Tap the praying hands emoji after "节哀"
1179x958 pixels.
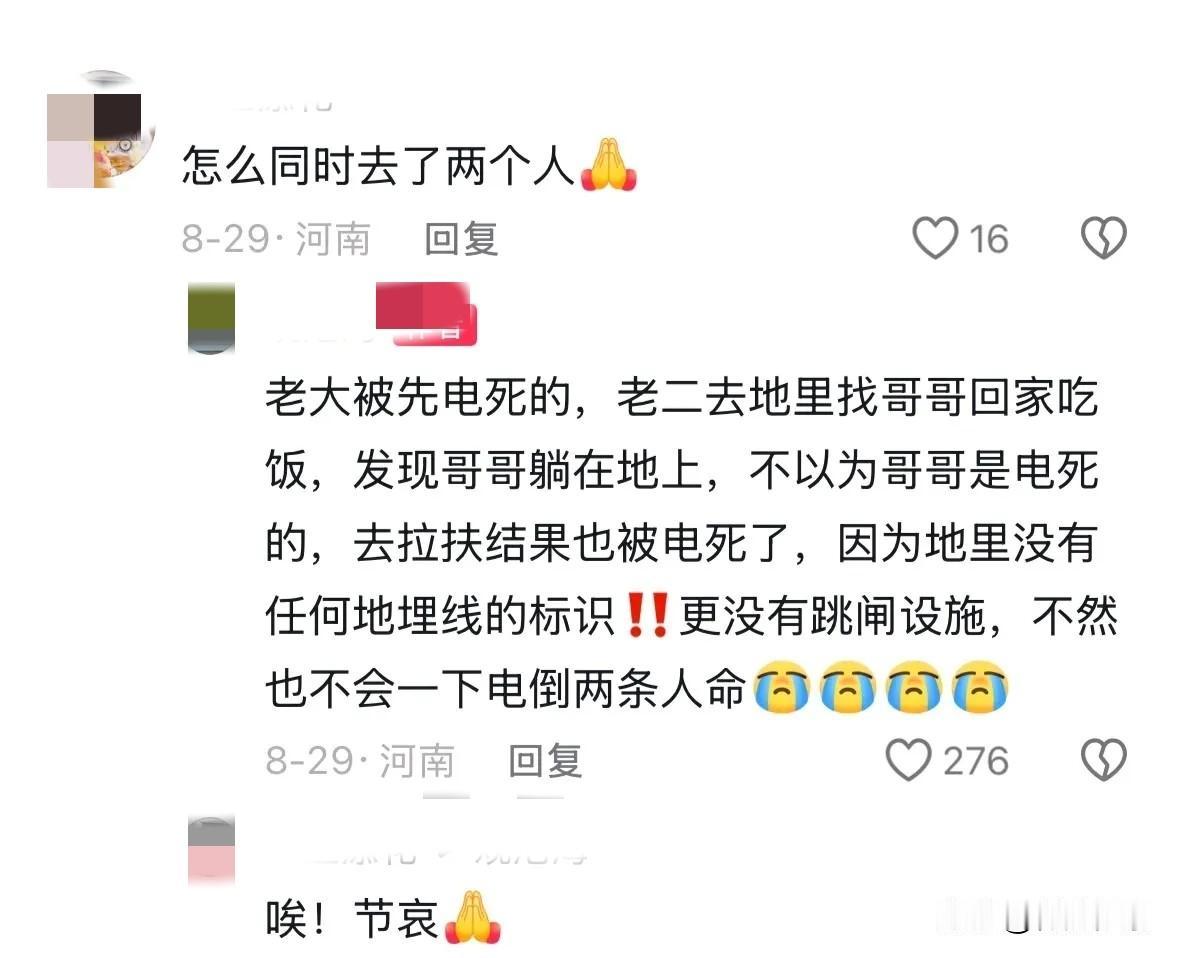(x=473, y=917)
